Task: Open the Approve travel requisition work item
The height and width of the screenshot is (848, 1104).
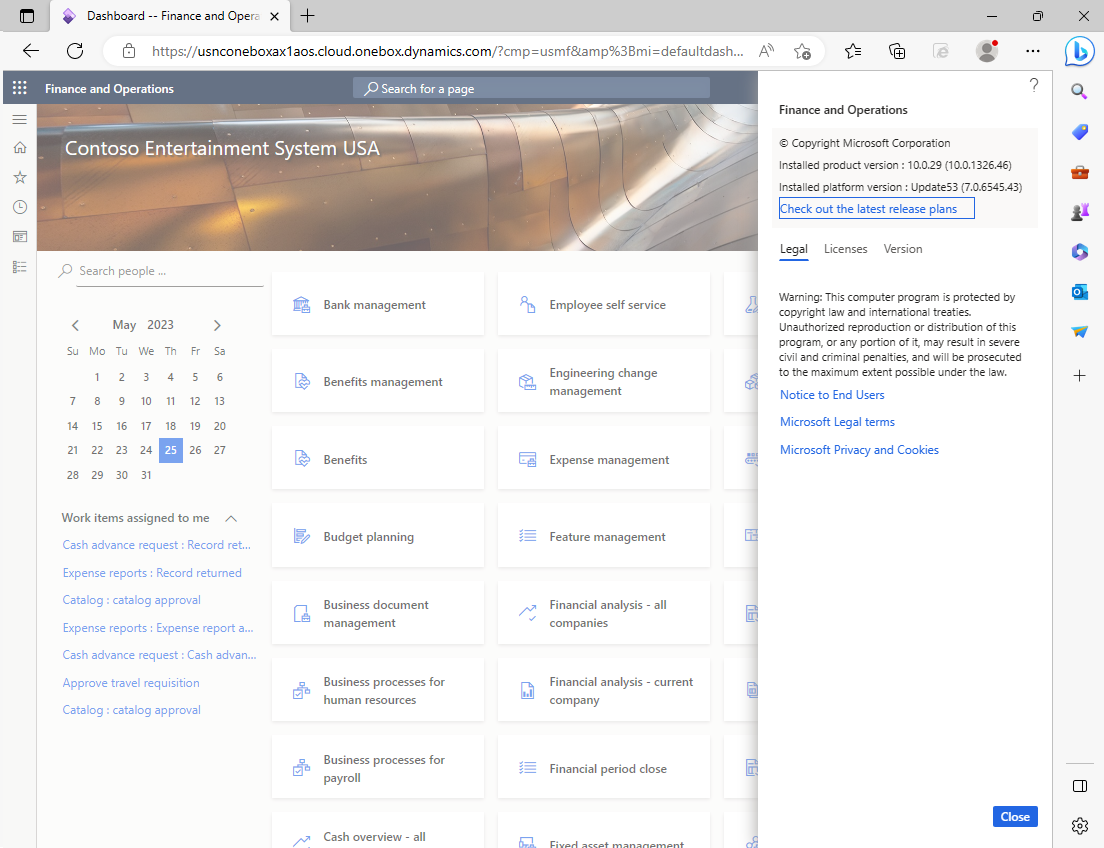Action: [130, 682]
